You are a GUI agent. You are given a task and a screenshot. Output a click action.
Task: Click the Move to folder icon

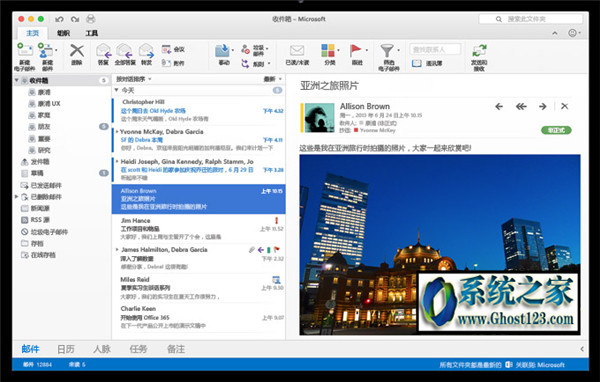(x=222, y=50)
